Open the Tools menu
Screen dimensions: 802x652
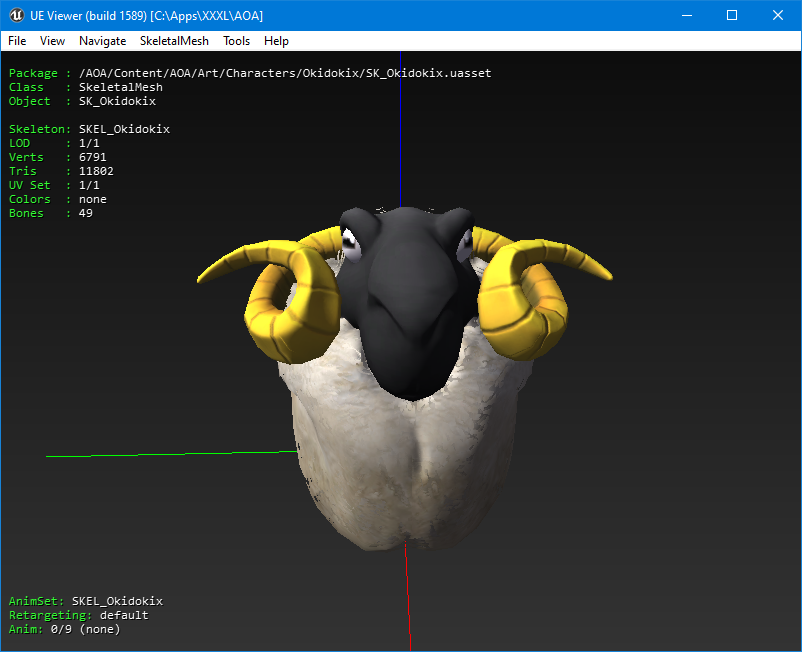pos(236,41)
